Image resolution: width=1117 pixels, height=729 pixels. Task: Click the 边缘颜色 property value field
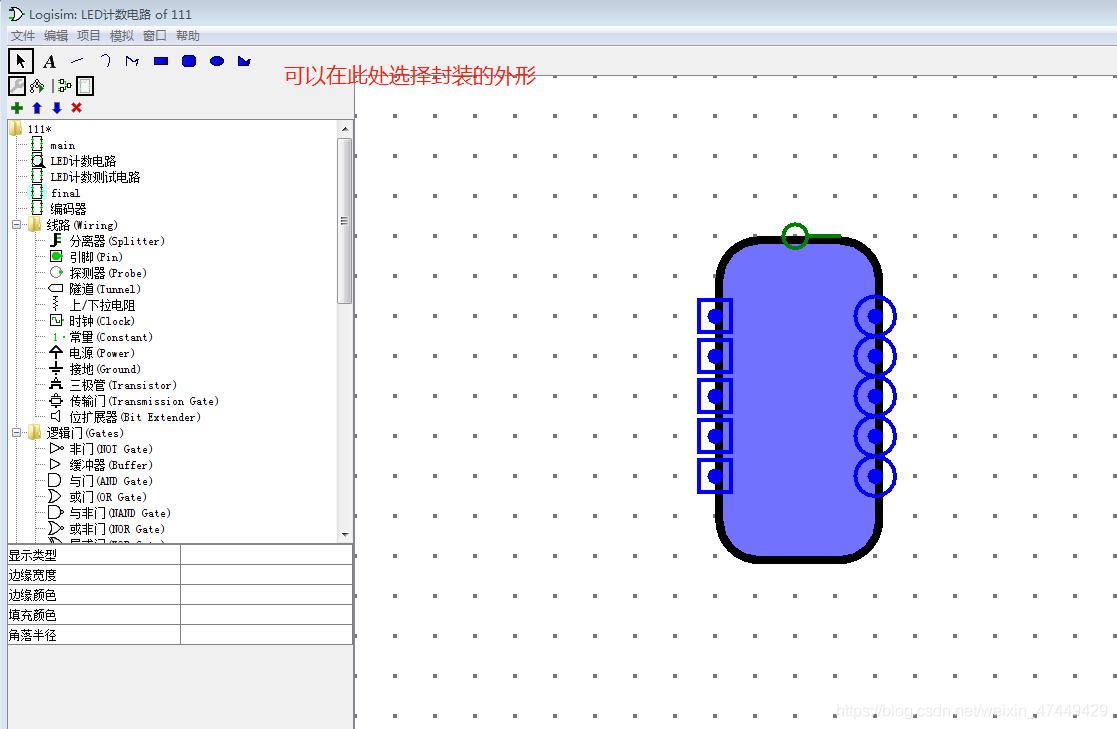266,595
